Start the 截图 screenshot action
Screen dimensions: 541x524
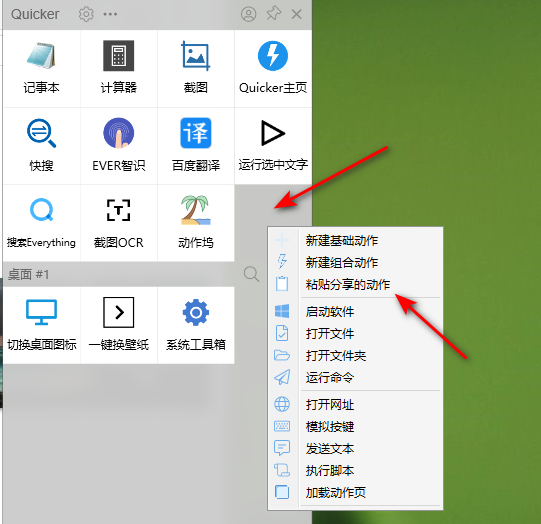pyautogui.click(x=196, y=68)
